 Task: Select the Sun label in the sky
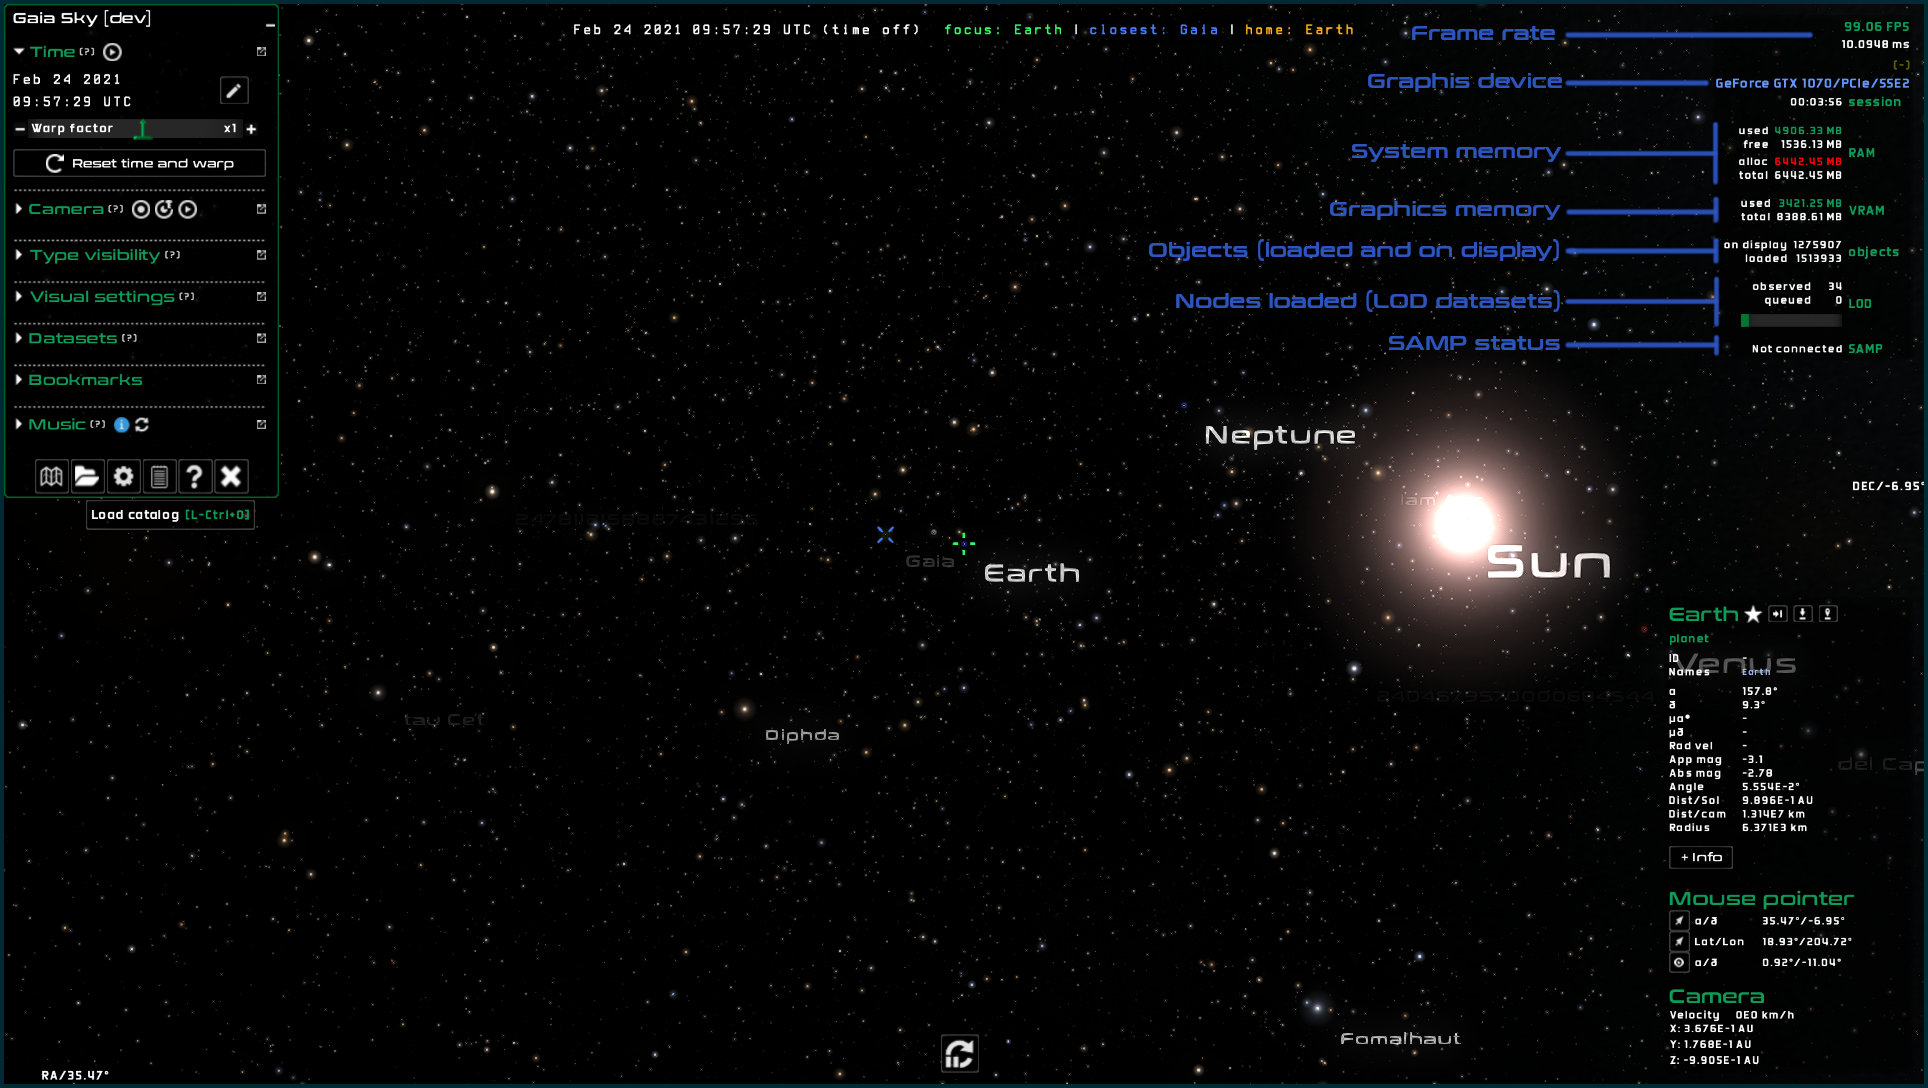pyautogui.click(x=1549, y=563)
